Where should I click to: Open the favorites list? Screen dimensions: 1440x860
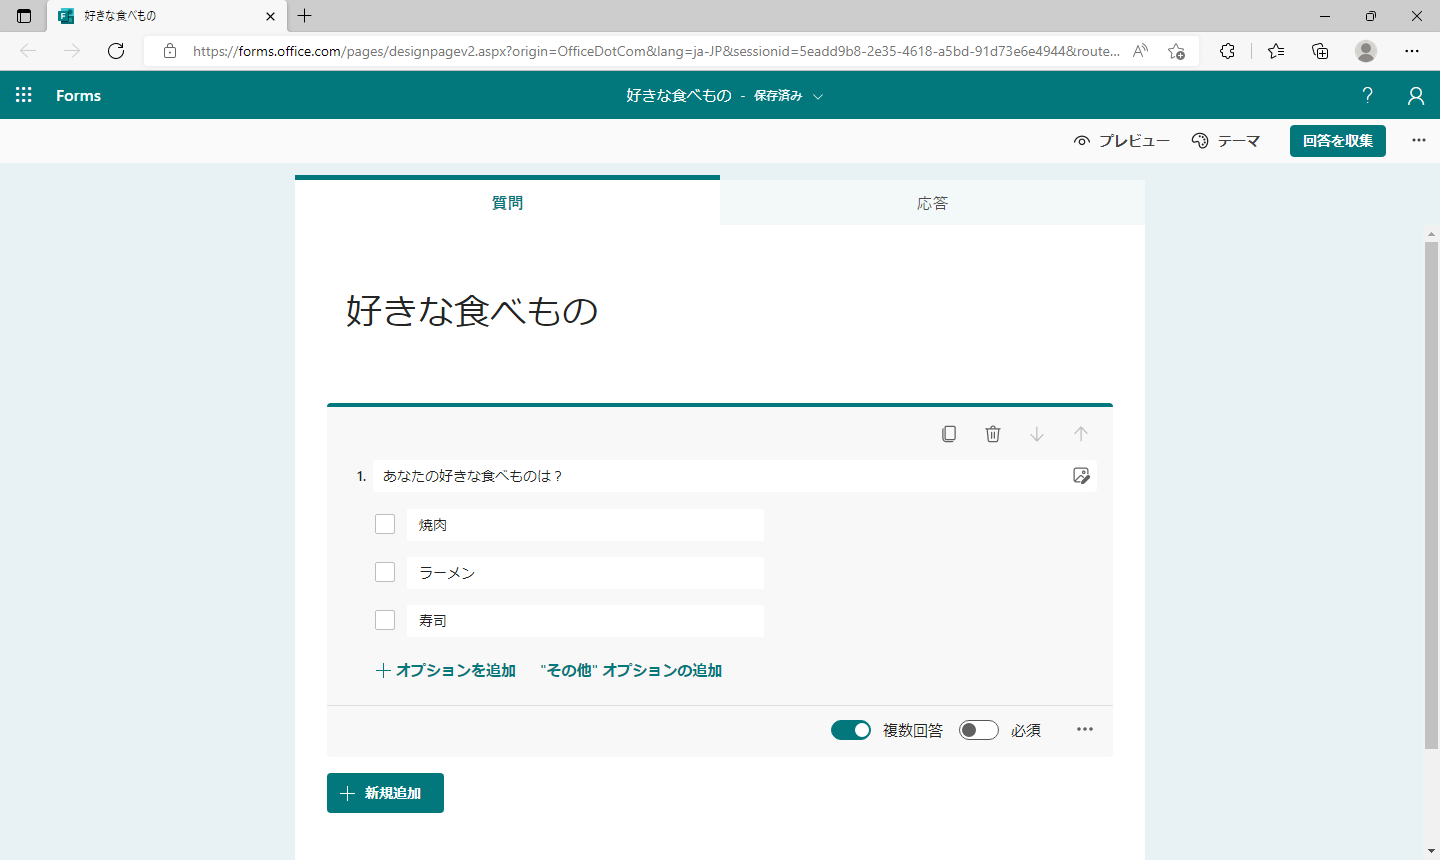coord(1276,51)
